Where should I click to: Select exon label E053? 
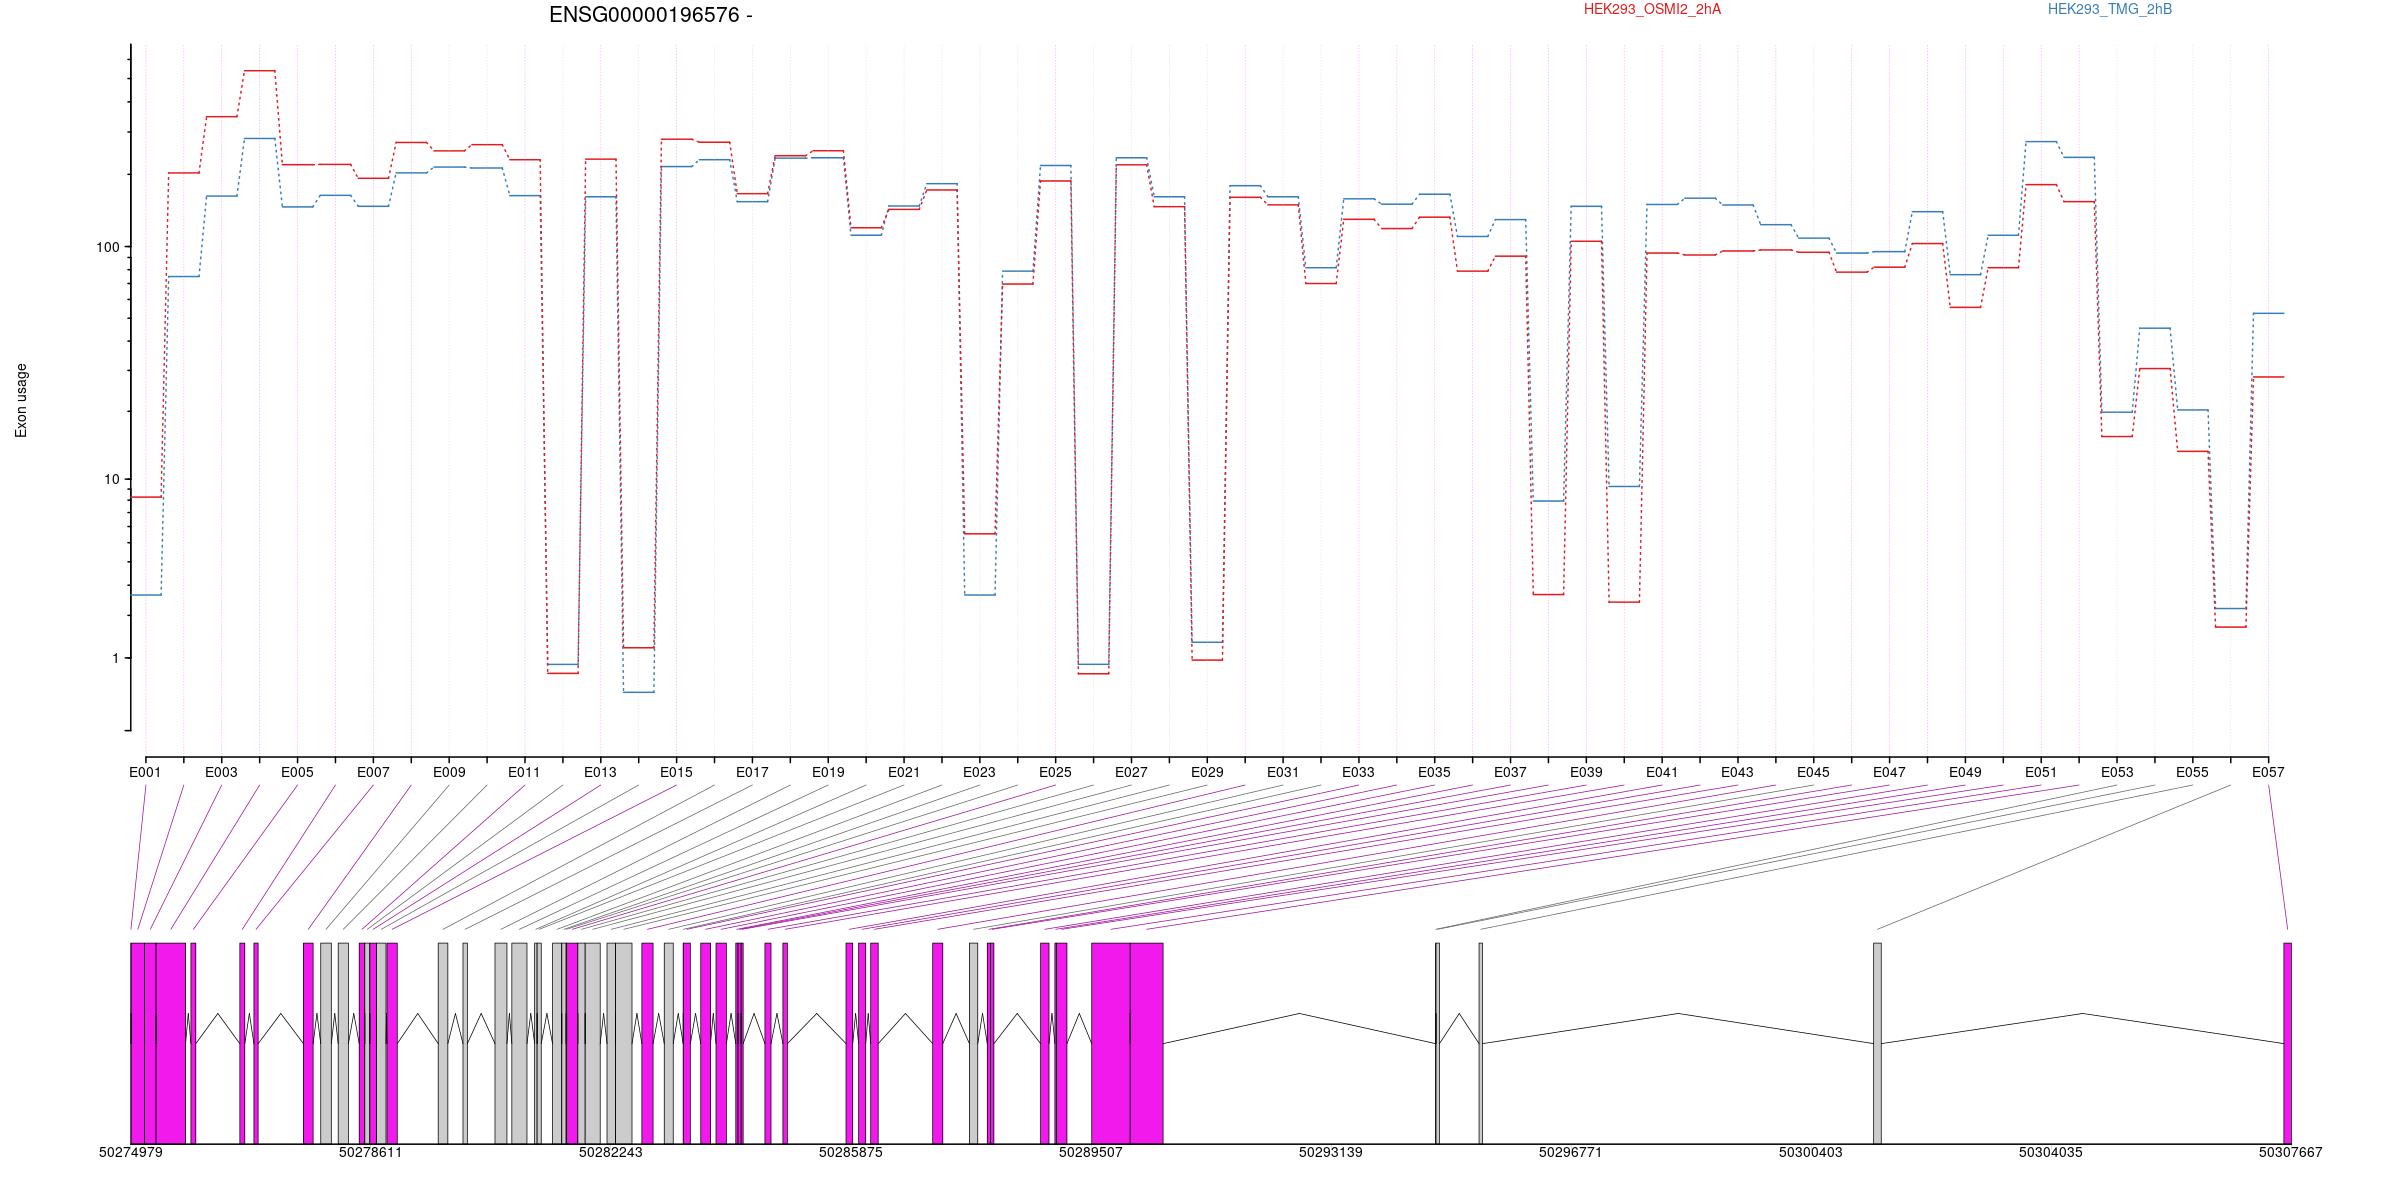(2117, 772)
